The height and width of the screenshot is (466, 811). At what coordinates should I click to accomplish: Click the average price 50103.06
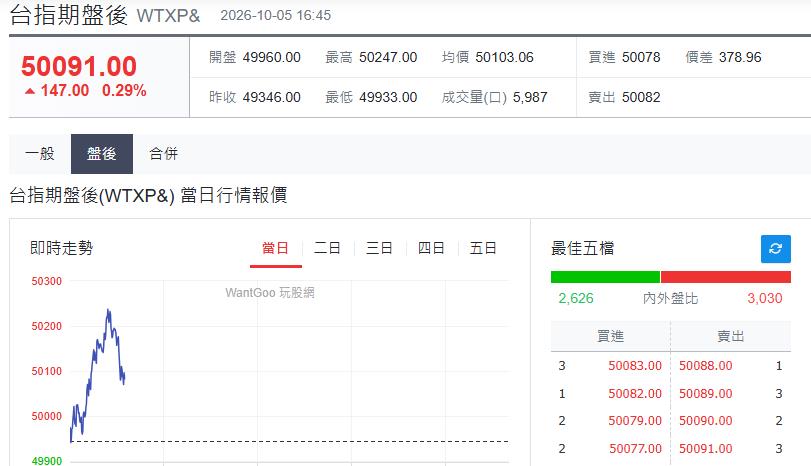click(504, 57)
